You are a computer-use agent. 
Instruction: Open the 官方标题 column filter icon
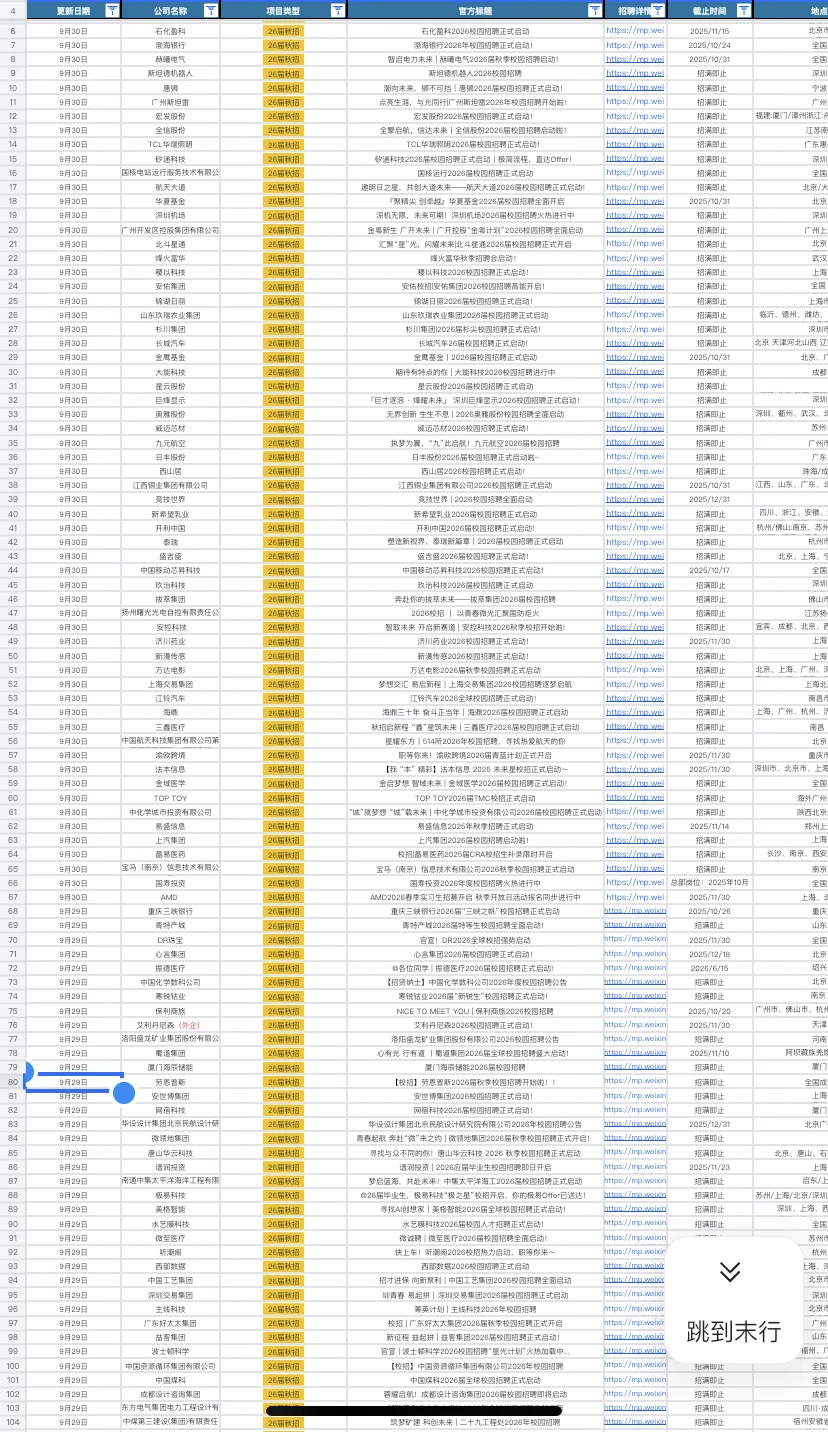(595, 10)
